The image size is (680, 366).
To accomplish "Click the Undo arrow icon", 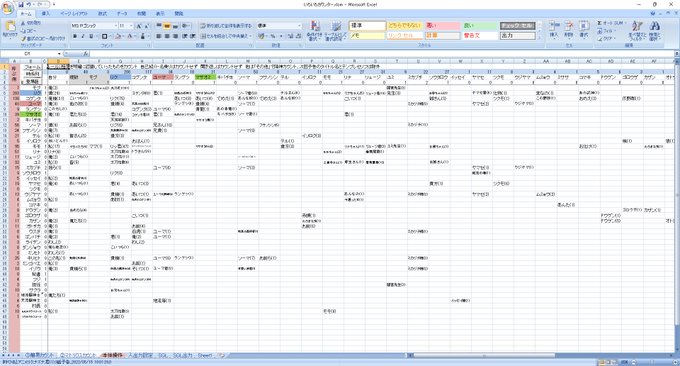I will (x=29, y=4).
